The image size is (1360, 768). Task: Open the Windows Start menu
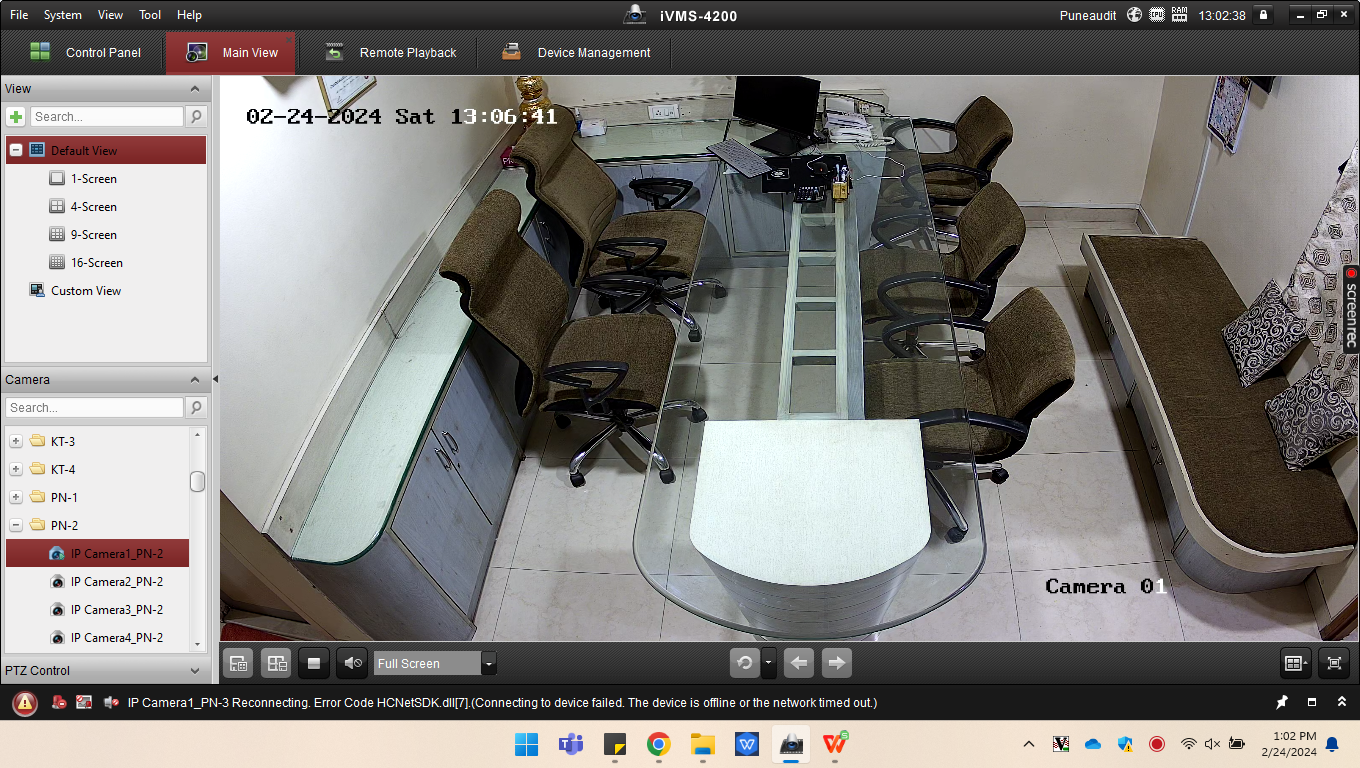[526, 744]
